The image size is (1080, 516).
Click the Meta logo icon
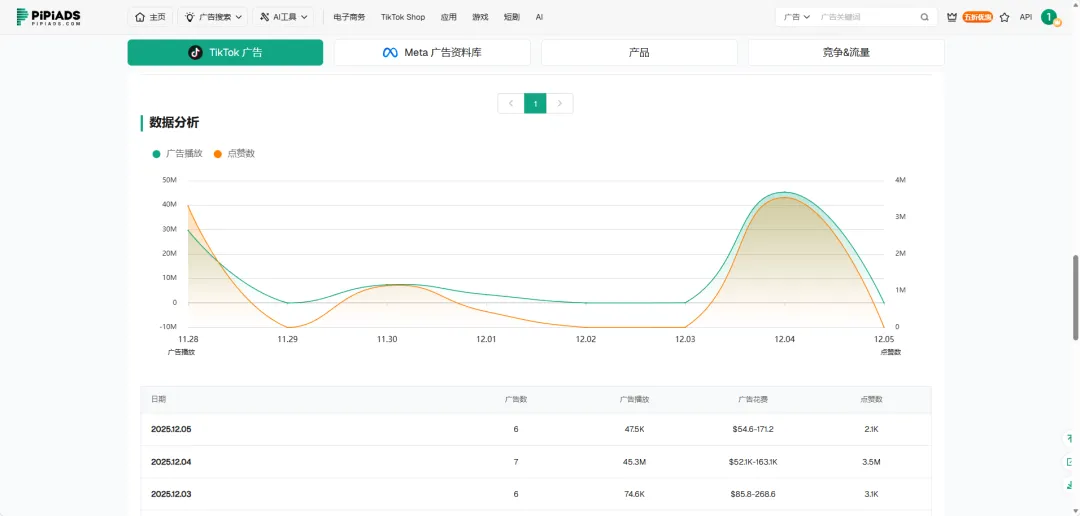[390, 52]
